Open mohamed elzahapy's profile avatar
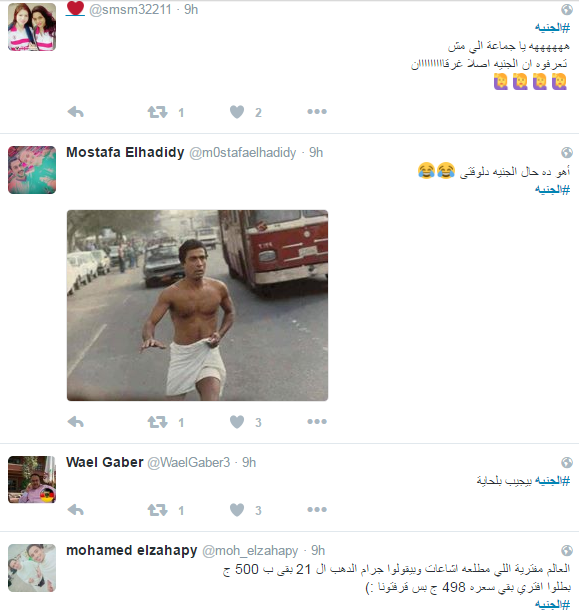The width and height of the screenshot is (579, 614). coord(32,568)
